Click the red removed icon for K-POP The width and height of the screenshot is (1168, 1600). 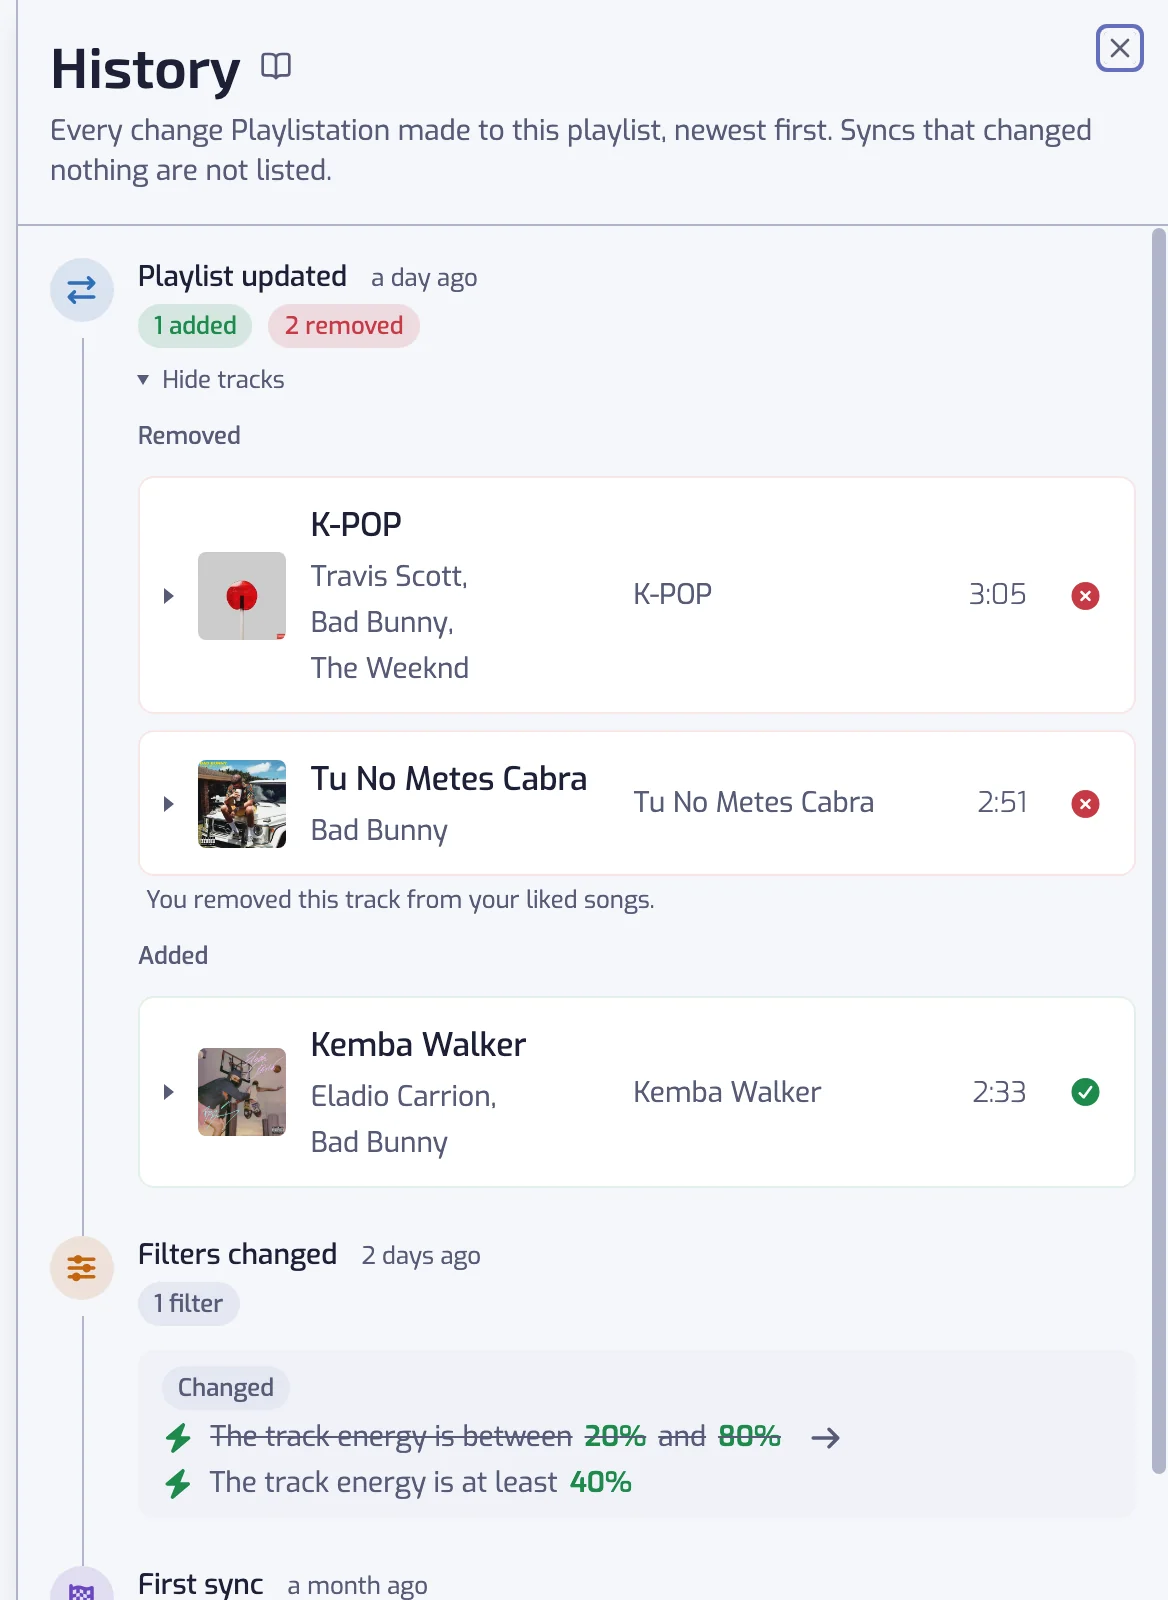(1085, 596)
